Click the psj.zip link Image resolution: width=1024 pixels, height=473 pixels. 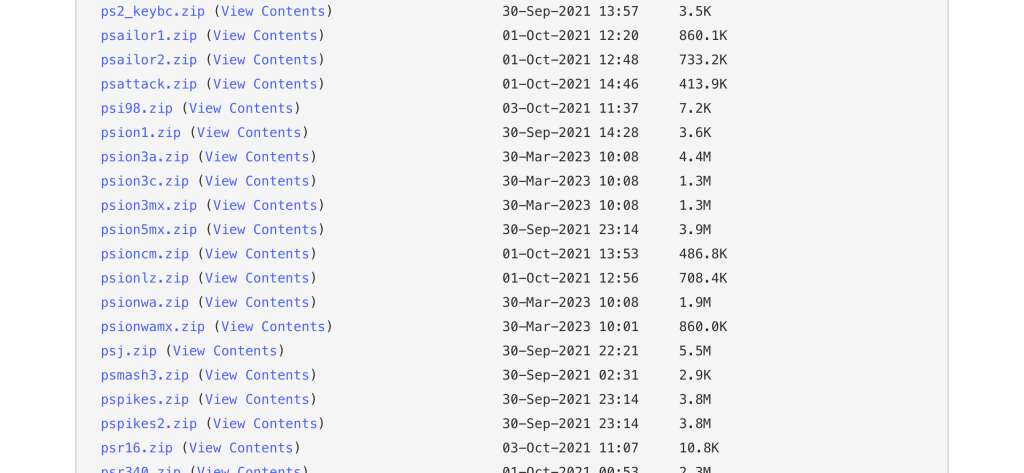[128, 351]
